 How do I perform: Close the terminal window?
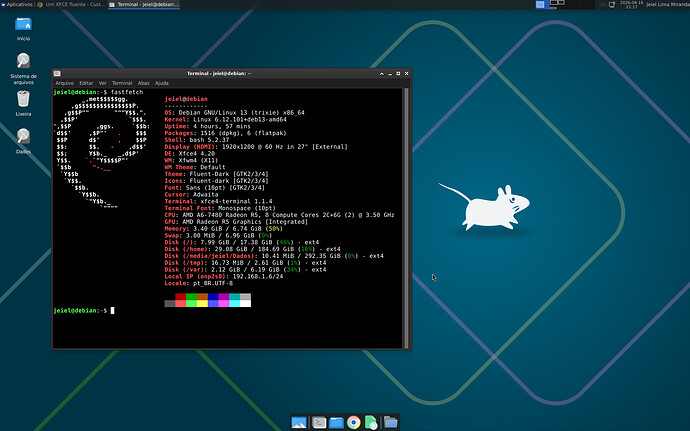pos(407,74)
